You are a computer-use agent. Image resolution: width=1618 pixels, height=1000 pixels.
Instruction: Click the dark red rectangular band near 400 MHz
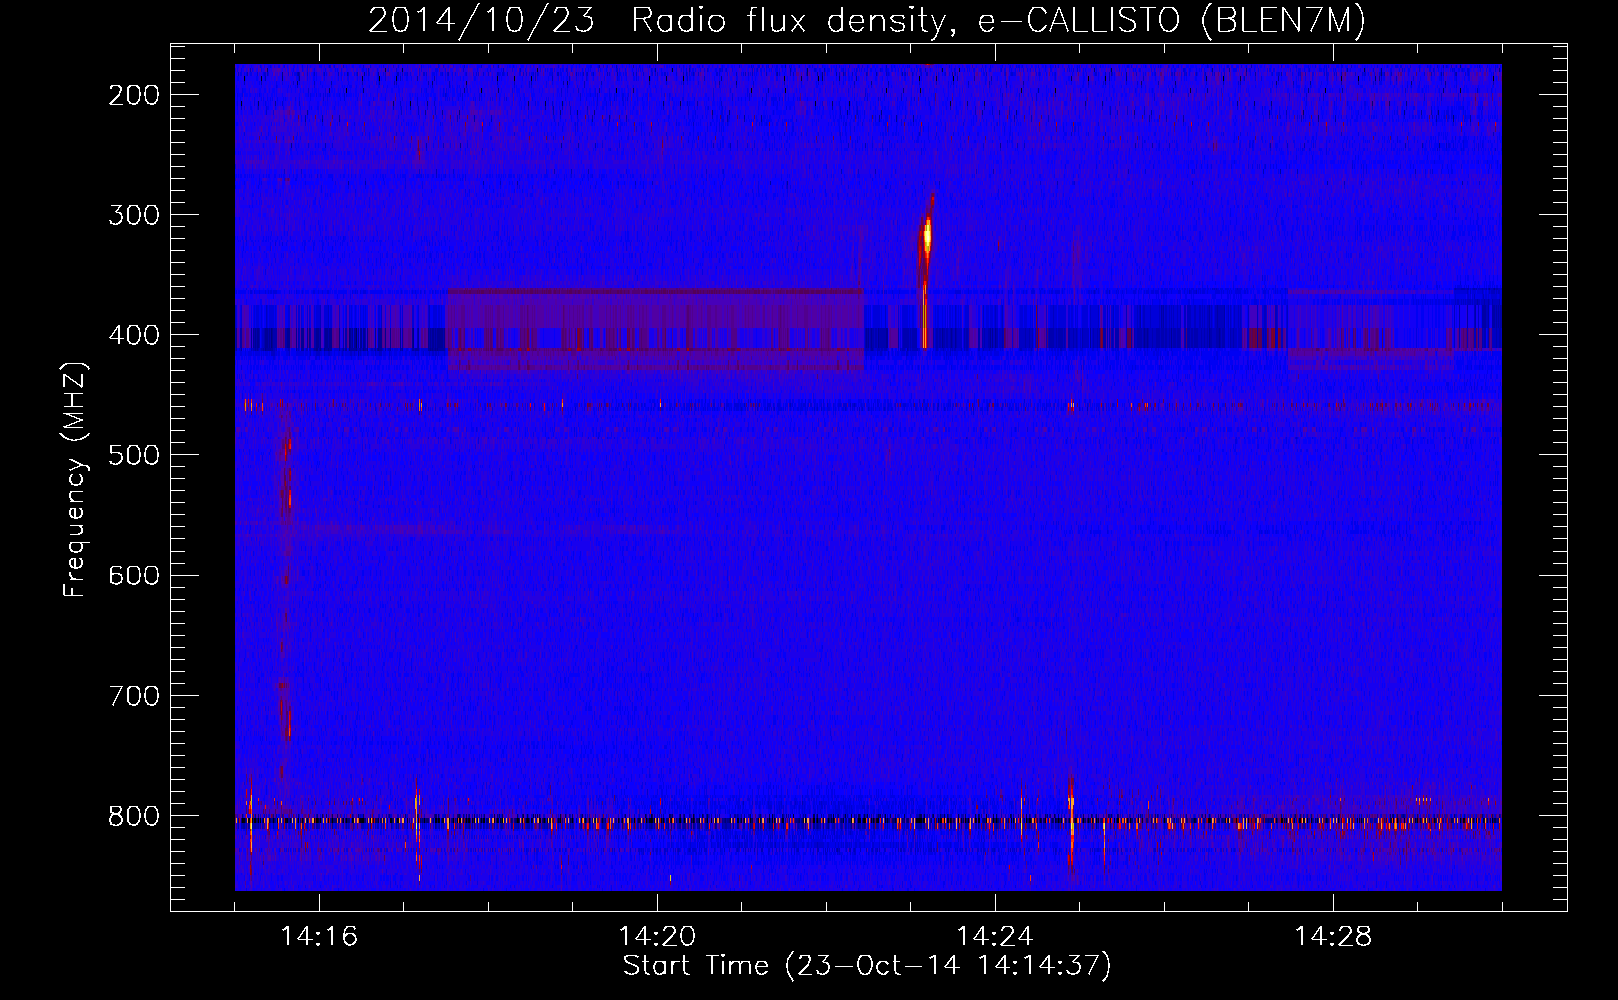[655, 330]
